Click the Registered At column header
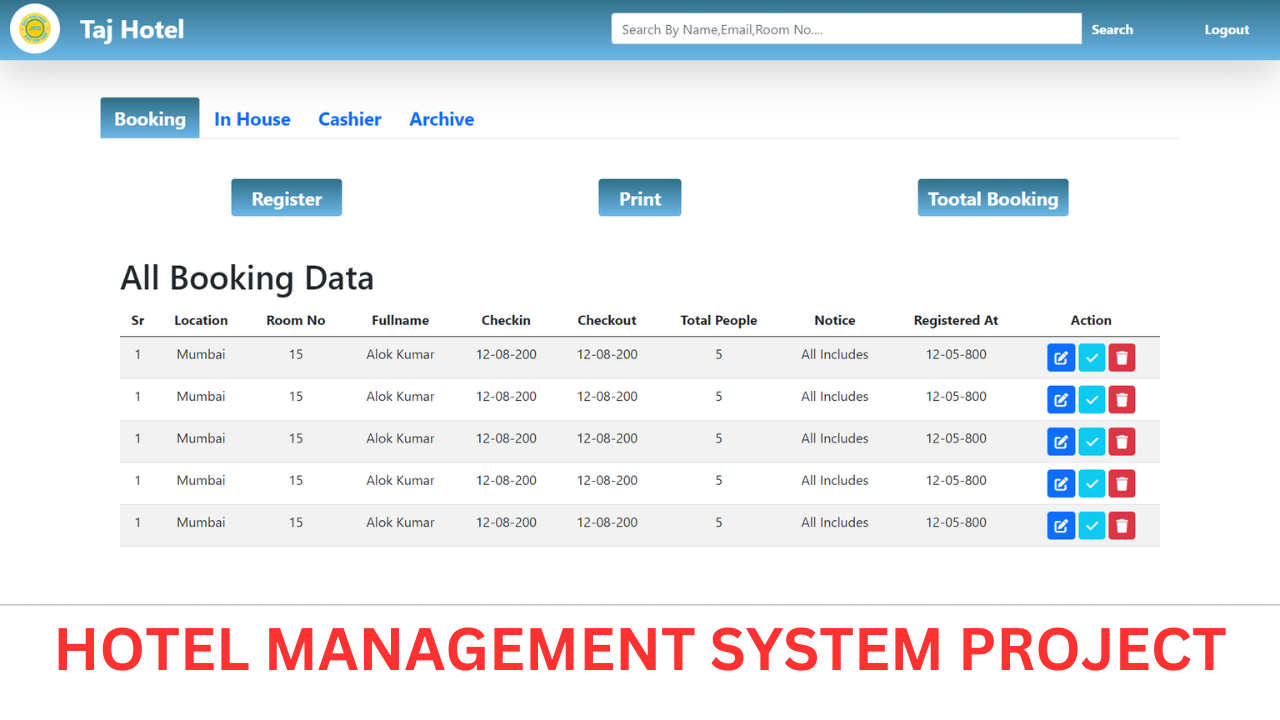The image size is (1280, 720). coord(956,320)
